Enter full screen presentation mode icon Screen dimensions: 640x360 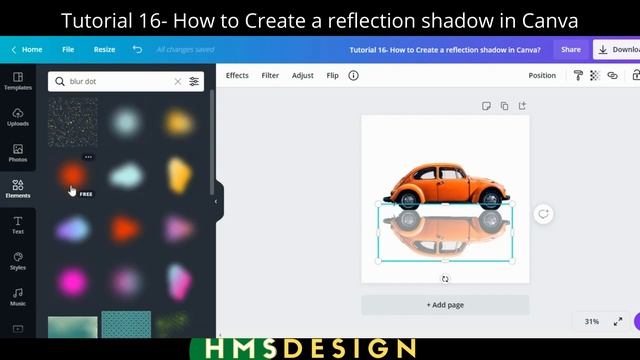[x=618, y=322]
